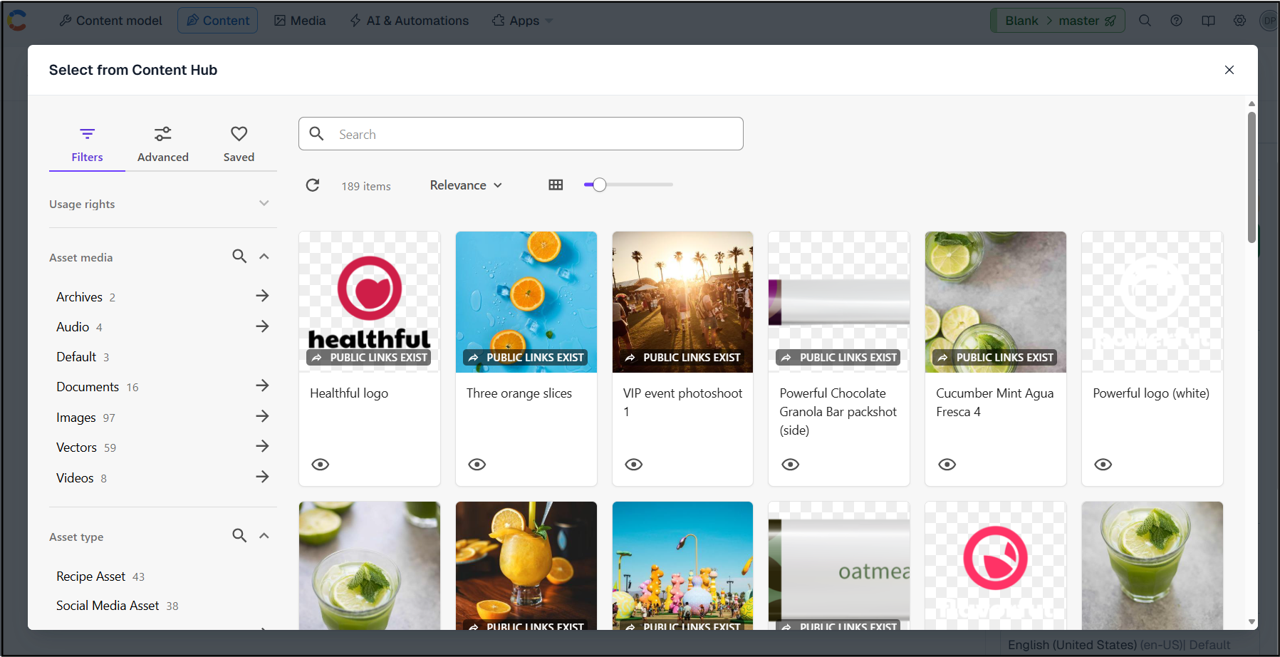The height and width of the screenshot is (657, 1280).
Task: Preview the VIP event photoshoot 1 asset
Action: click(x=633, y=464)
